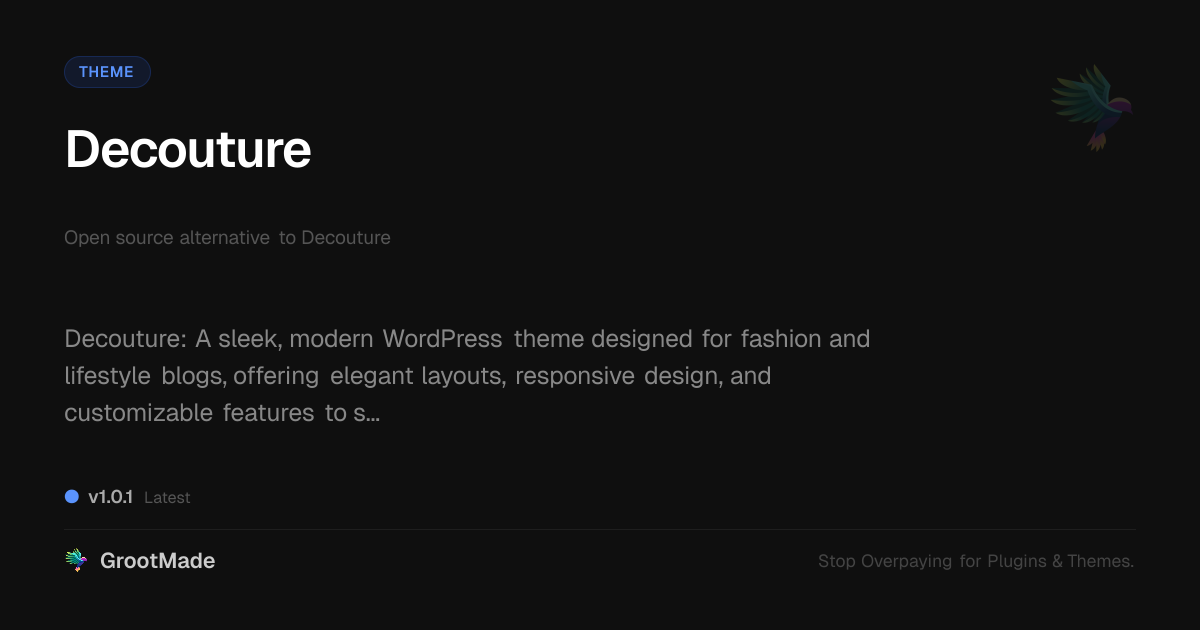This screenshot has width=1200, height=630.
Task: Click the release indicator dot before v1.0.1
Action: (x=71, y=496)
